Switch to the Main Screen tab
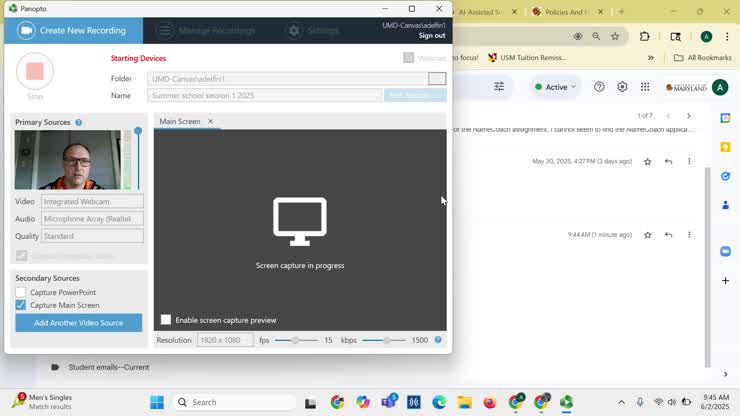The image size is (740, 416). pos(180,122)
